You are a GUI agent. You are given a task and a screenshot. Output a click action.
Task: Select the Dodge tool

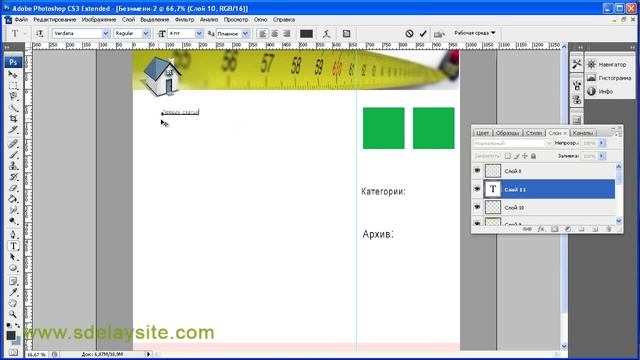[13, 221]
